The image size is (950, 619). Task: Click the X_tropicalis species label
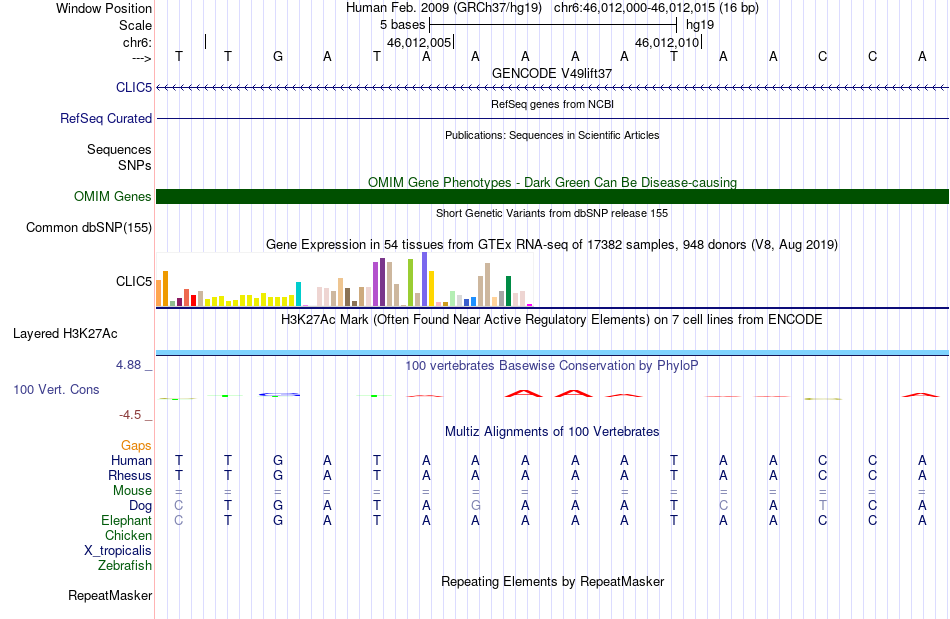(x=118, y=551)
